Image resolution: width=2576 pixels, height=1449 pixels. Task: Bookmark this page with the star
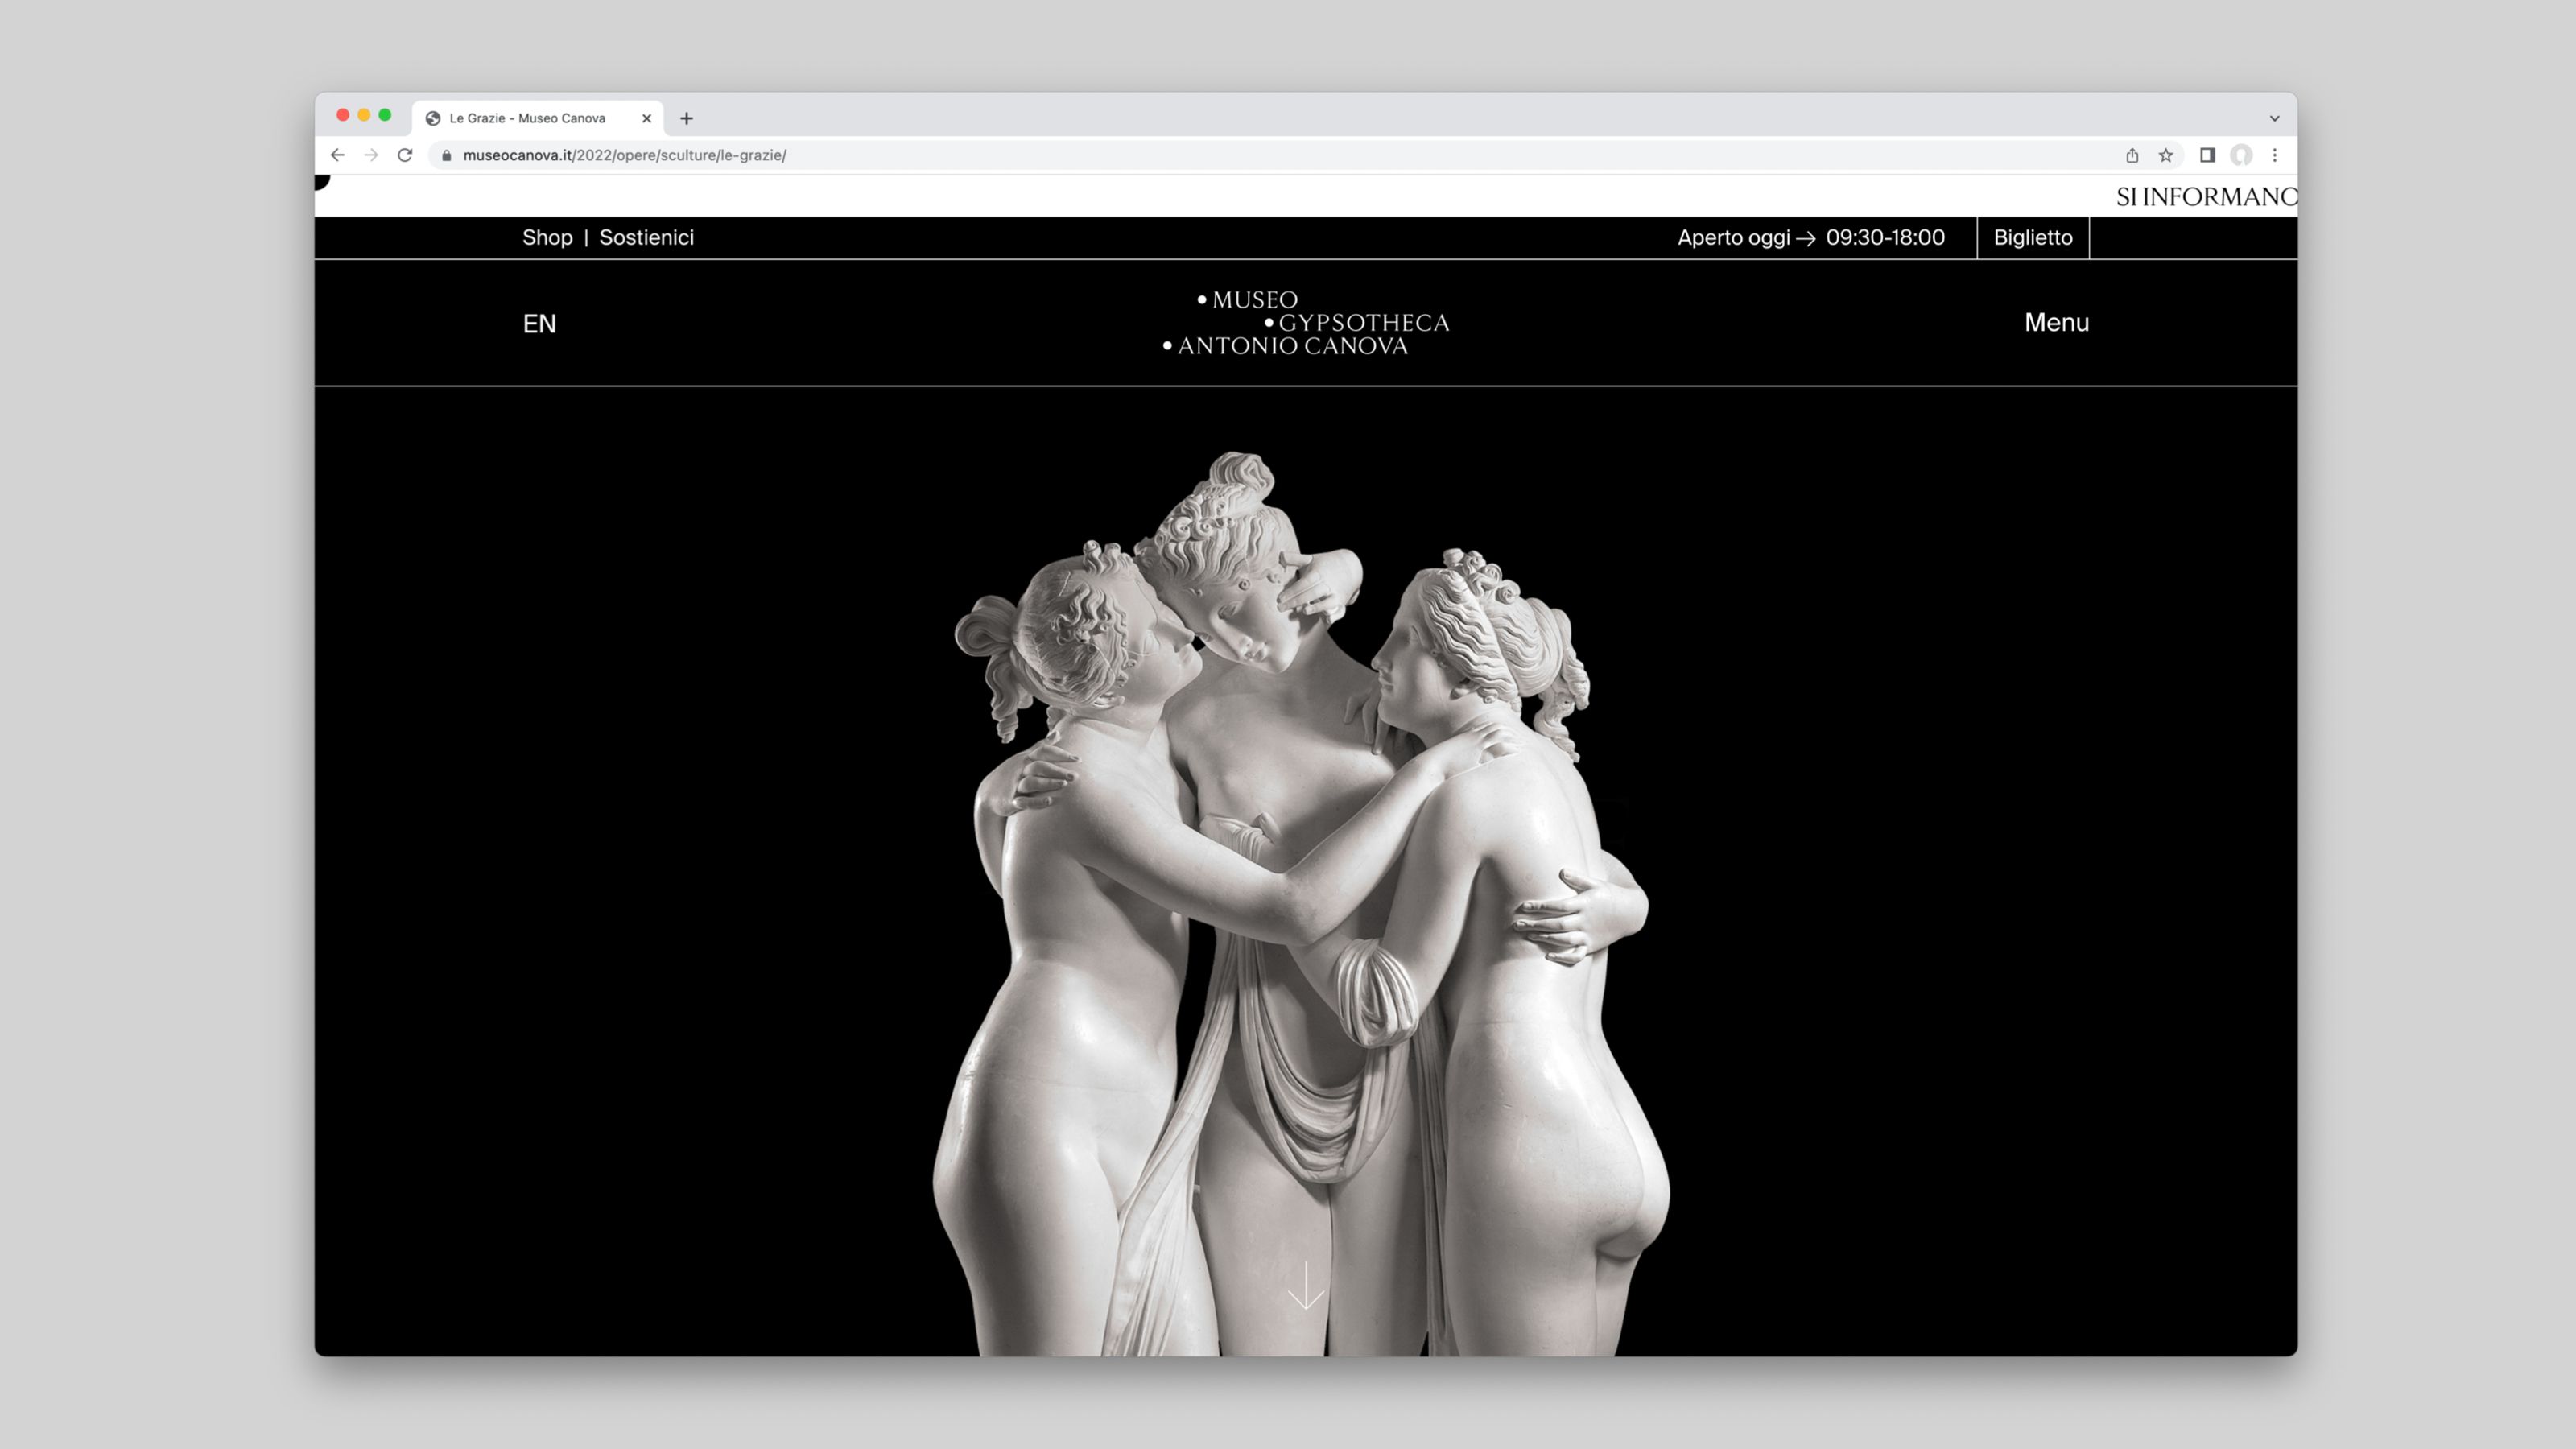(2166, 155)
